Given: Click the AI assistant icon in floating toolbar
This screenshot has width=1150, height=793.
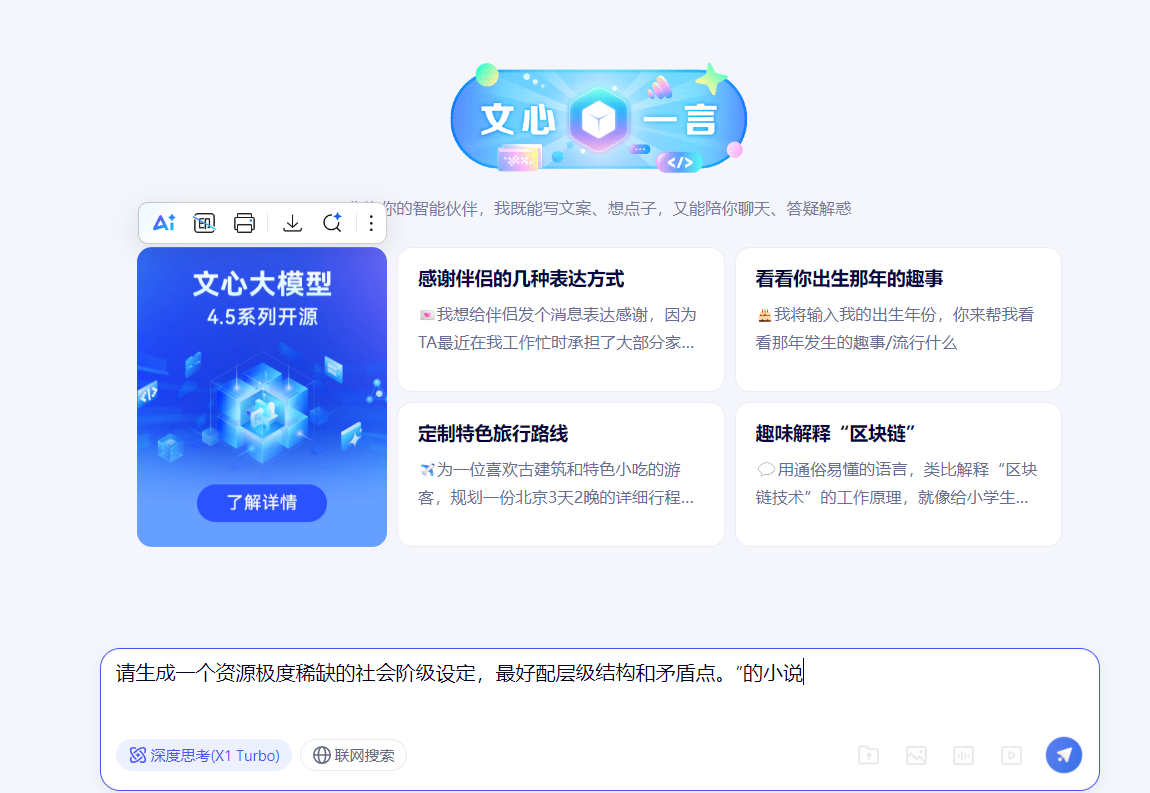Looking at the screenshot, I should pos(164,223).
